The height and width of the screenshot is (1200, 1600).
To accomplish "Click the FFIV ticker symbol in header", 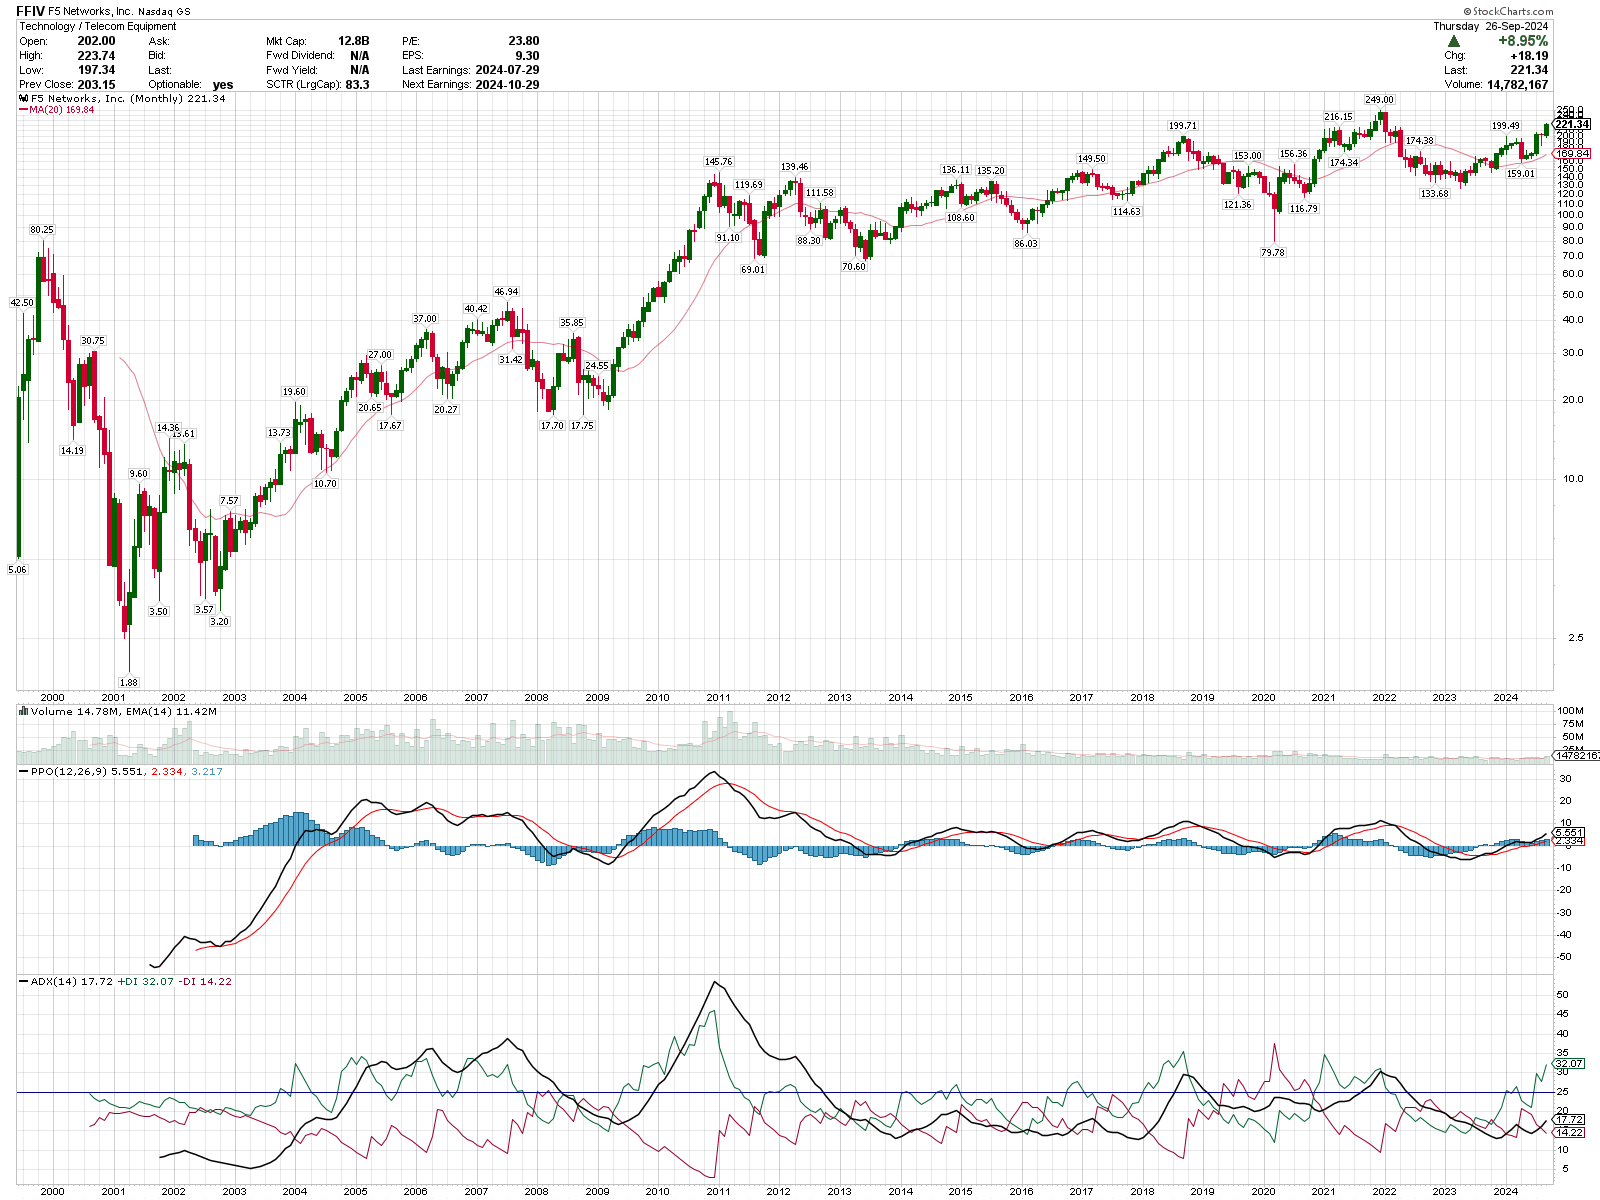I will pyautogui.click(x=31, y=11).
